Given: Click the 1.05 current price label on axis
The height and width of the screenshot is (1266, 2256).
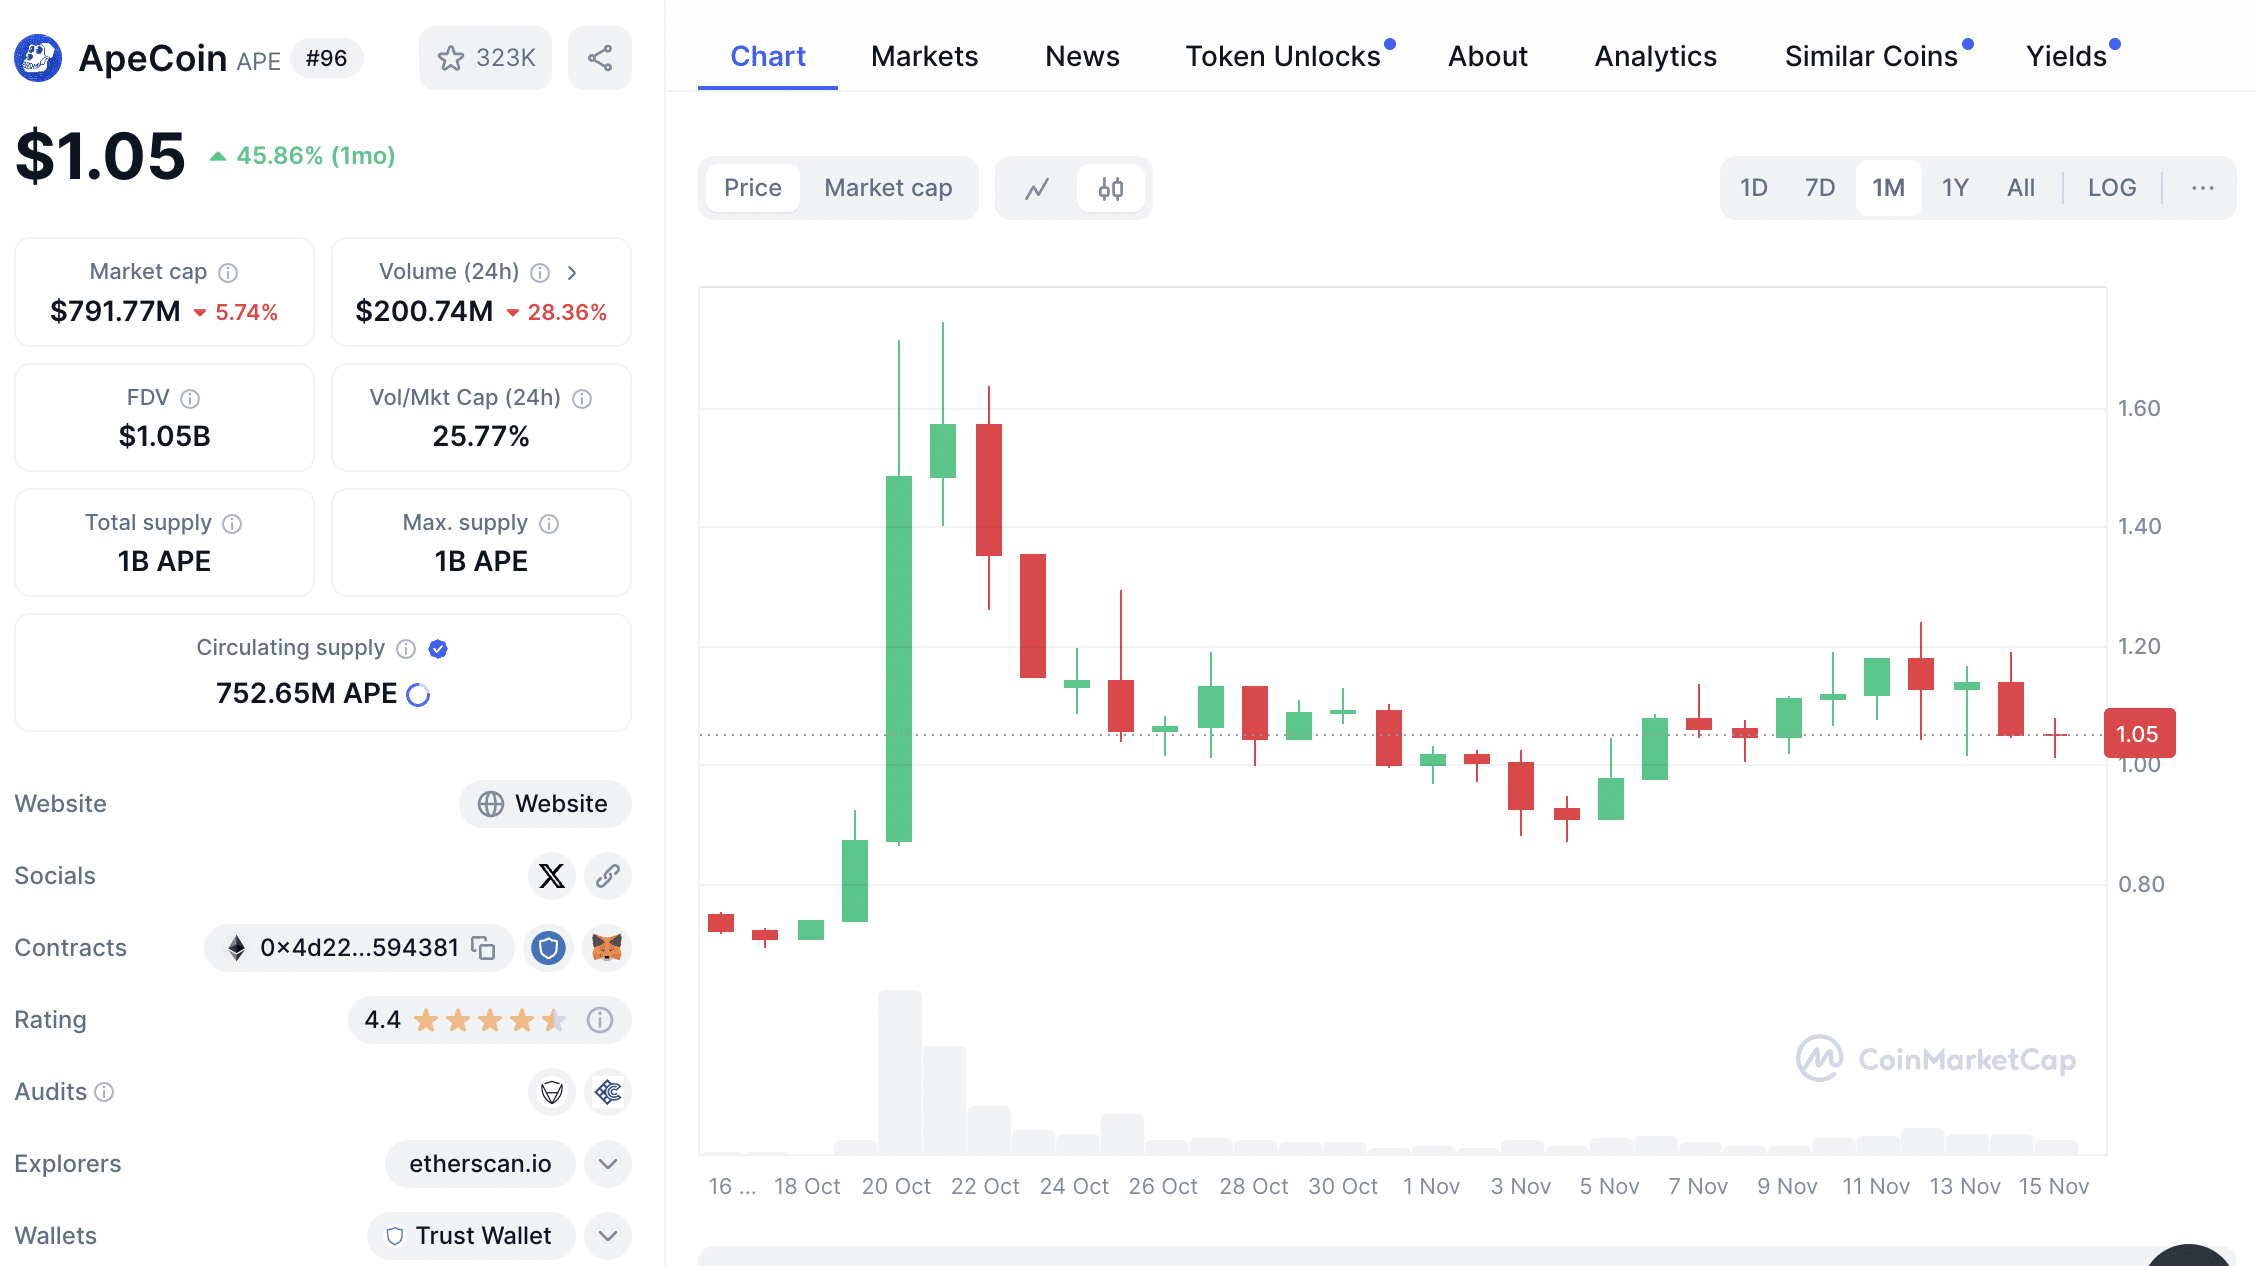Looking at the screenshot, I should (2139, 734).
